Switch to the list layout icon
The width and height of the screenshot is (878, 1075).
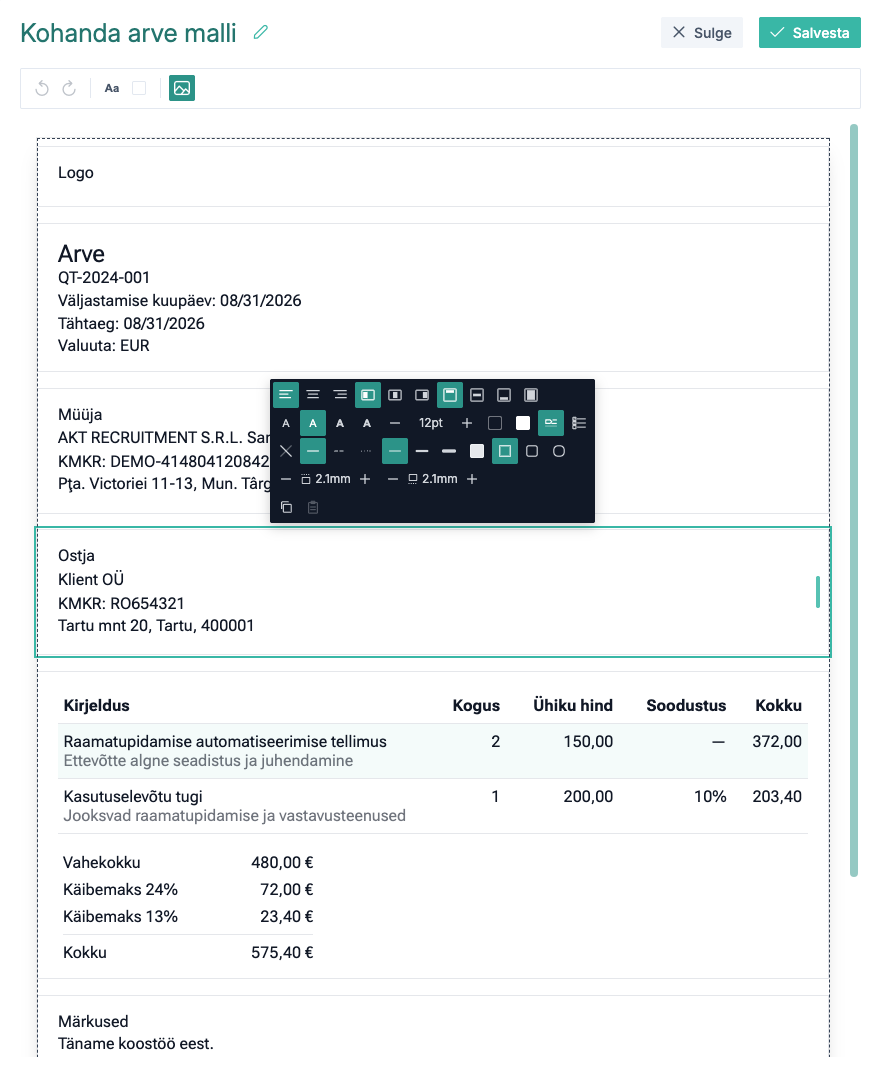[579, 423]
